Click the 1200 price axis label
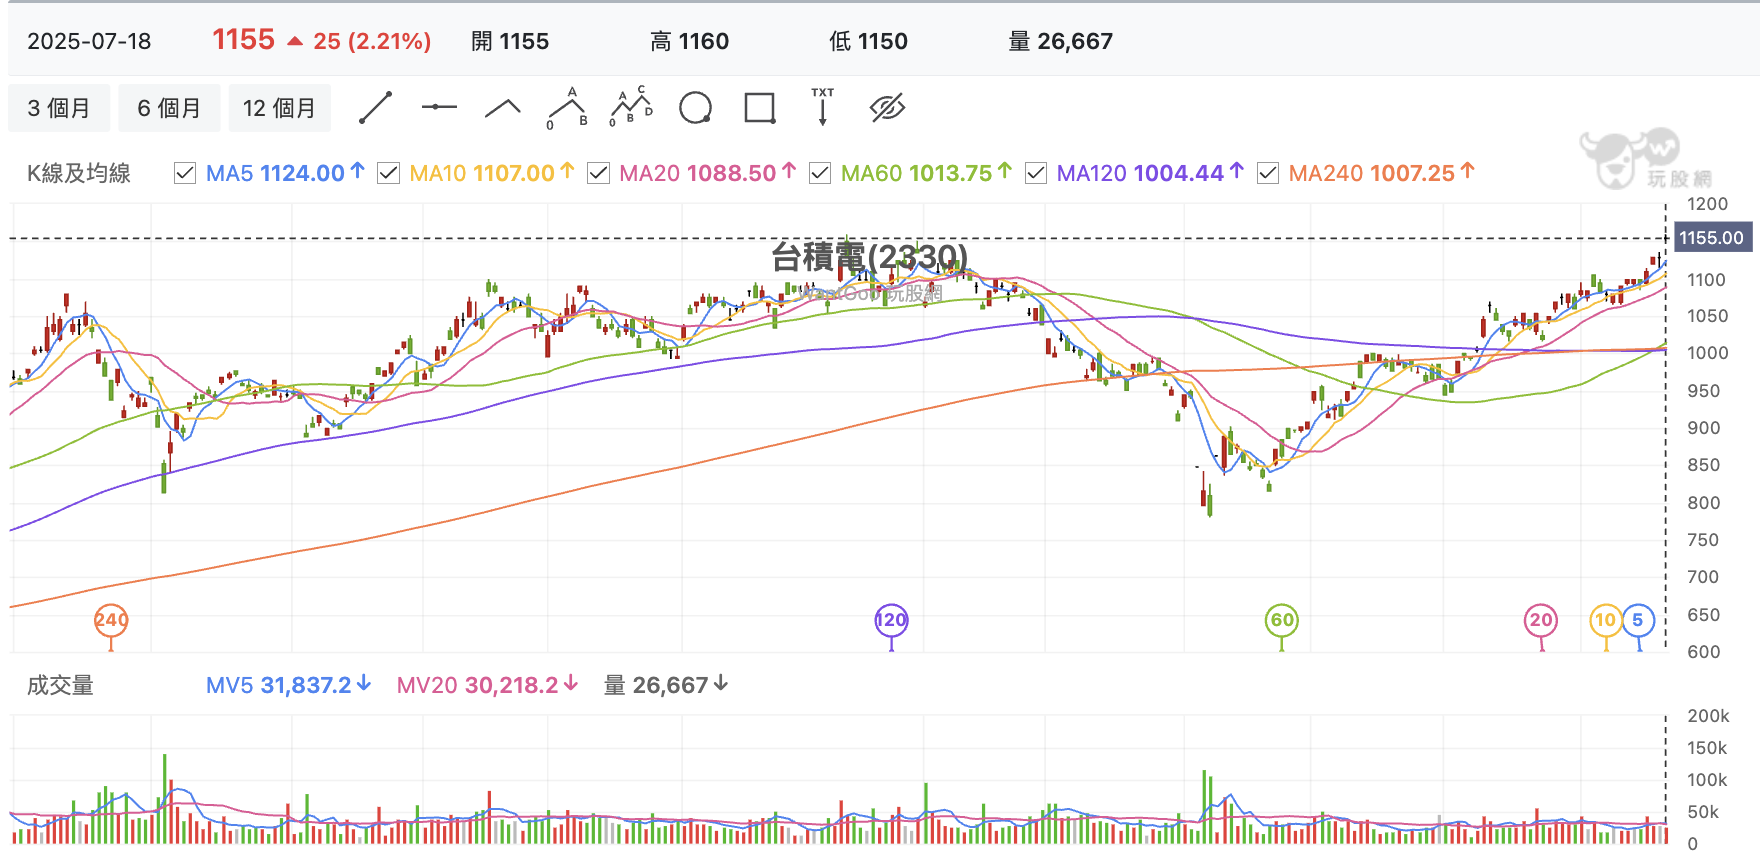This screenshot has height=860, width=1760. pyautogui.click(x=1707, y=204)
